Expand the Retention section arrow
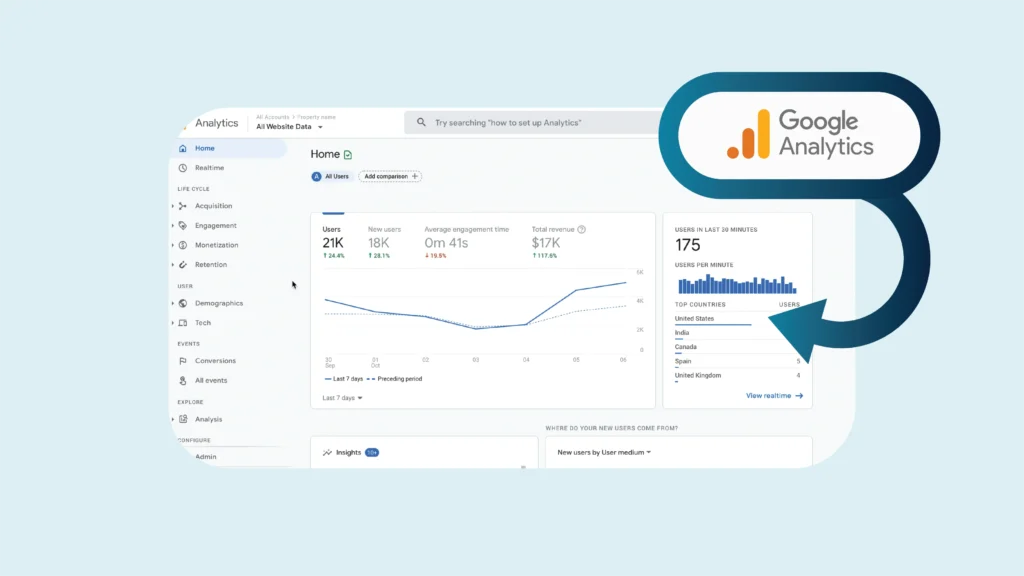The height and width of the screenshot is (576, 1024). coord(173,265)
